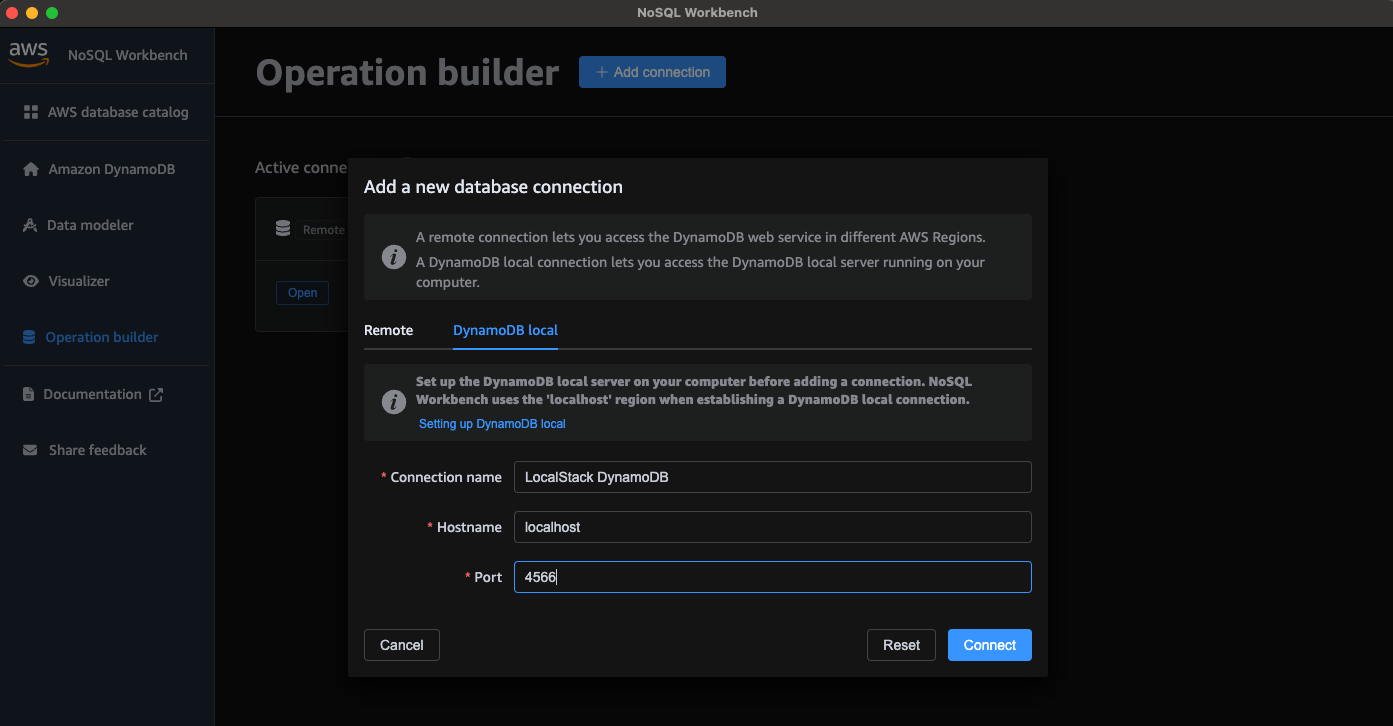Open the Setting up DynamoDB local link

(x=492, y=424)
